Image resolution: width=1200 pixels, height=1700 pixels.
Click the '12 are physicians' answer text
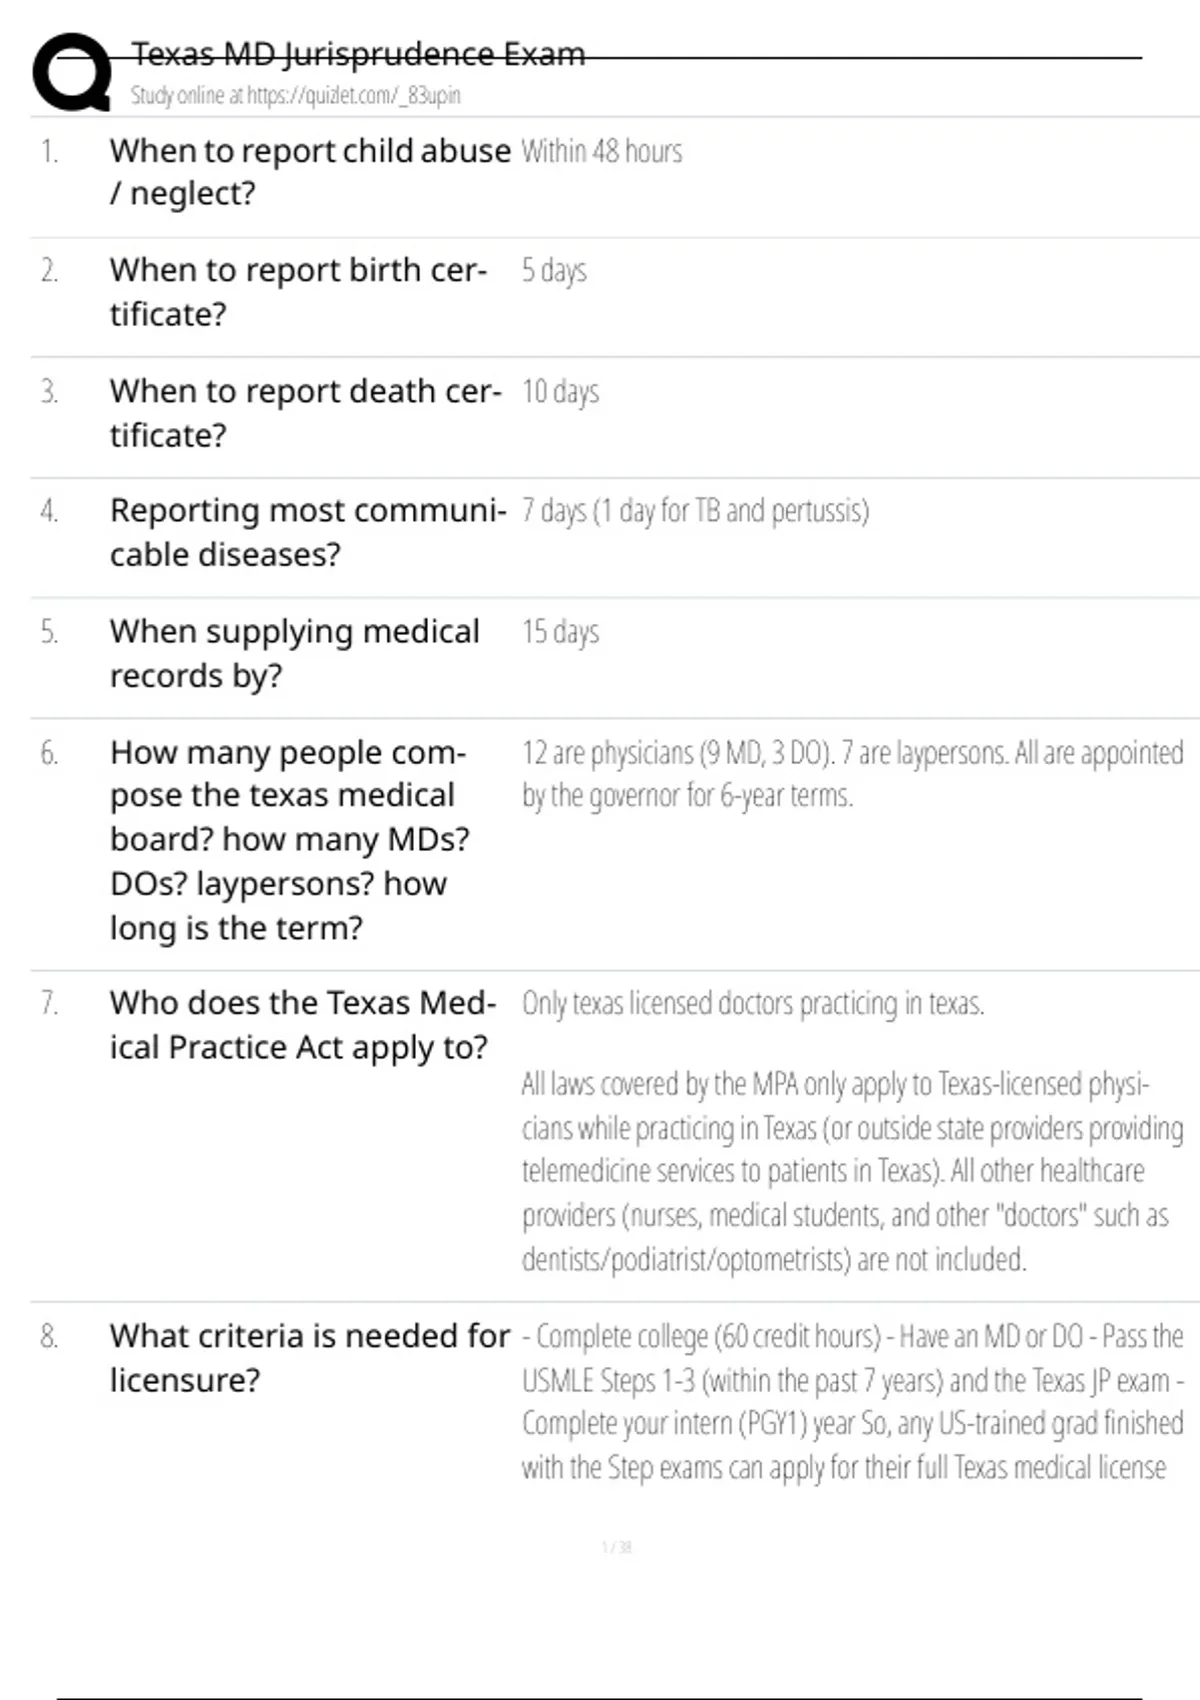pos(852,774)
